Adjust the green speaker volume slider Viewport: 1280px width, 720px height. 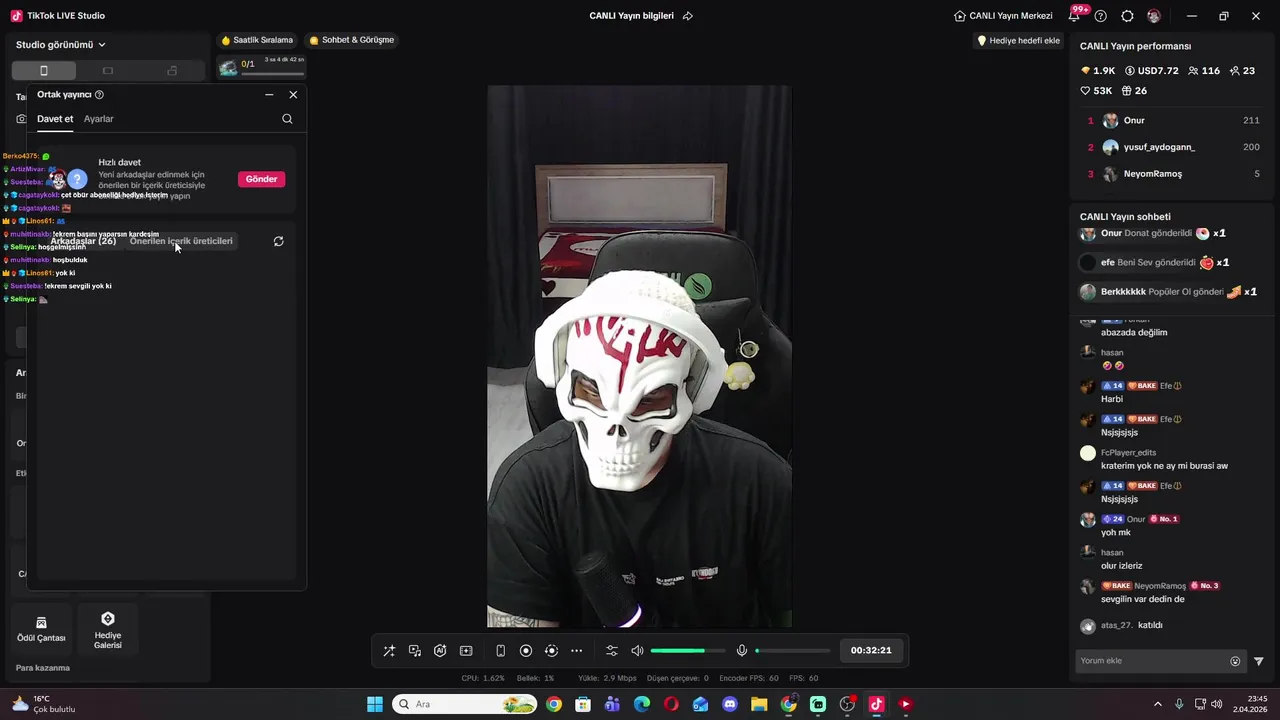tap(688, 651)
